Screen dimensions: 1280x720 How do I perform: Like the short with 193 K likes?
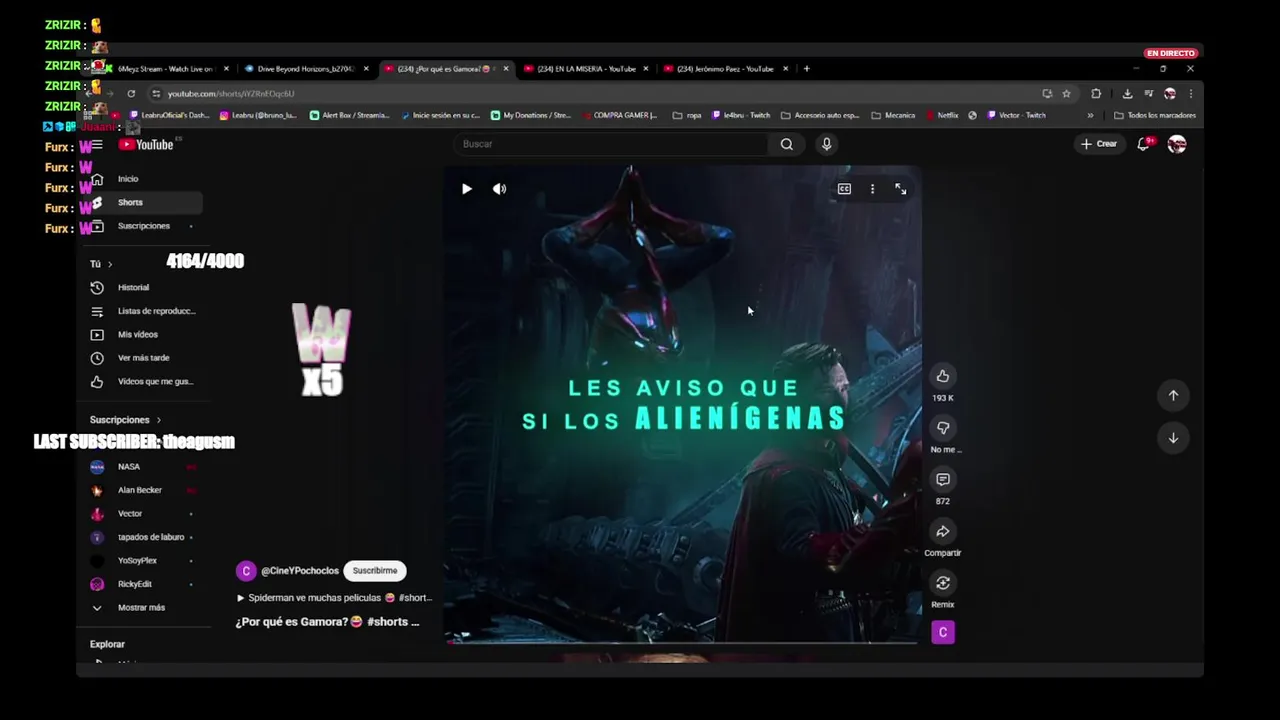point(942,376)
